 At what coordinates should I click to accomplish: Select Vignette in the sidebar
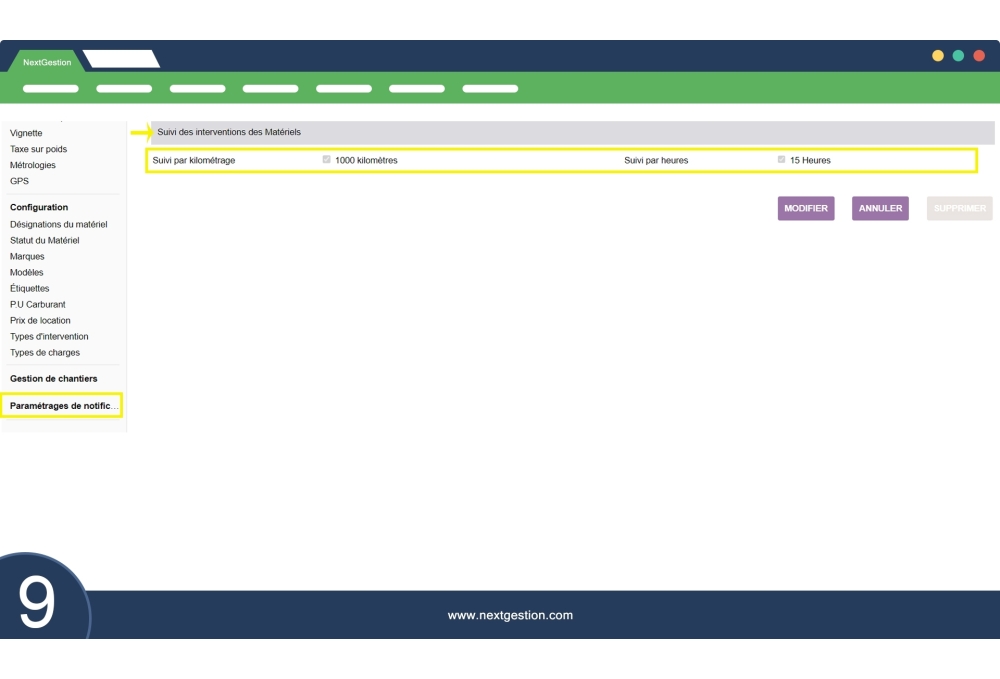(x=26, y=133)
